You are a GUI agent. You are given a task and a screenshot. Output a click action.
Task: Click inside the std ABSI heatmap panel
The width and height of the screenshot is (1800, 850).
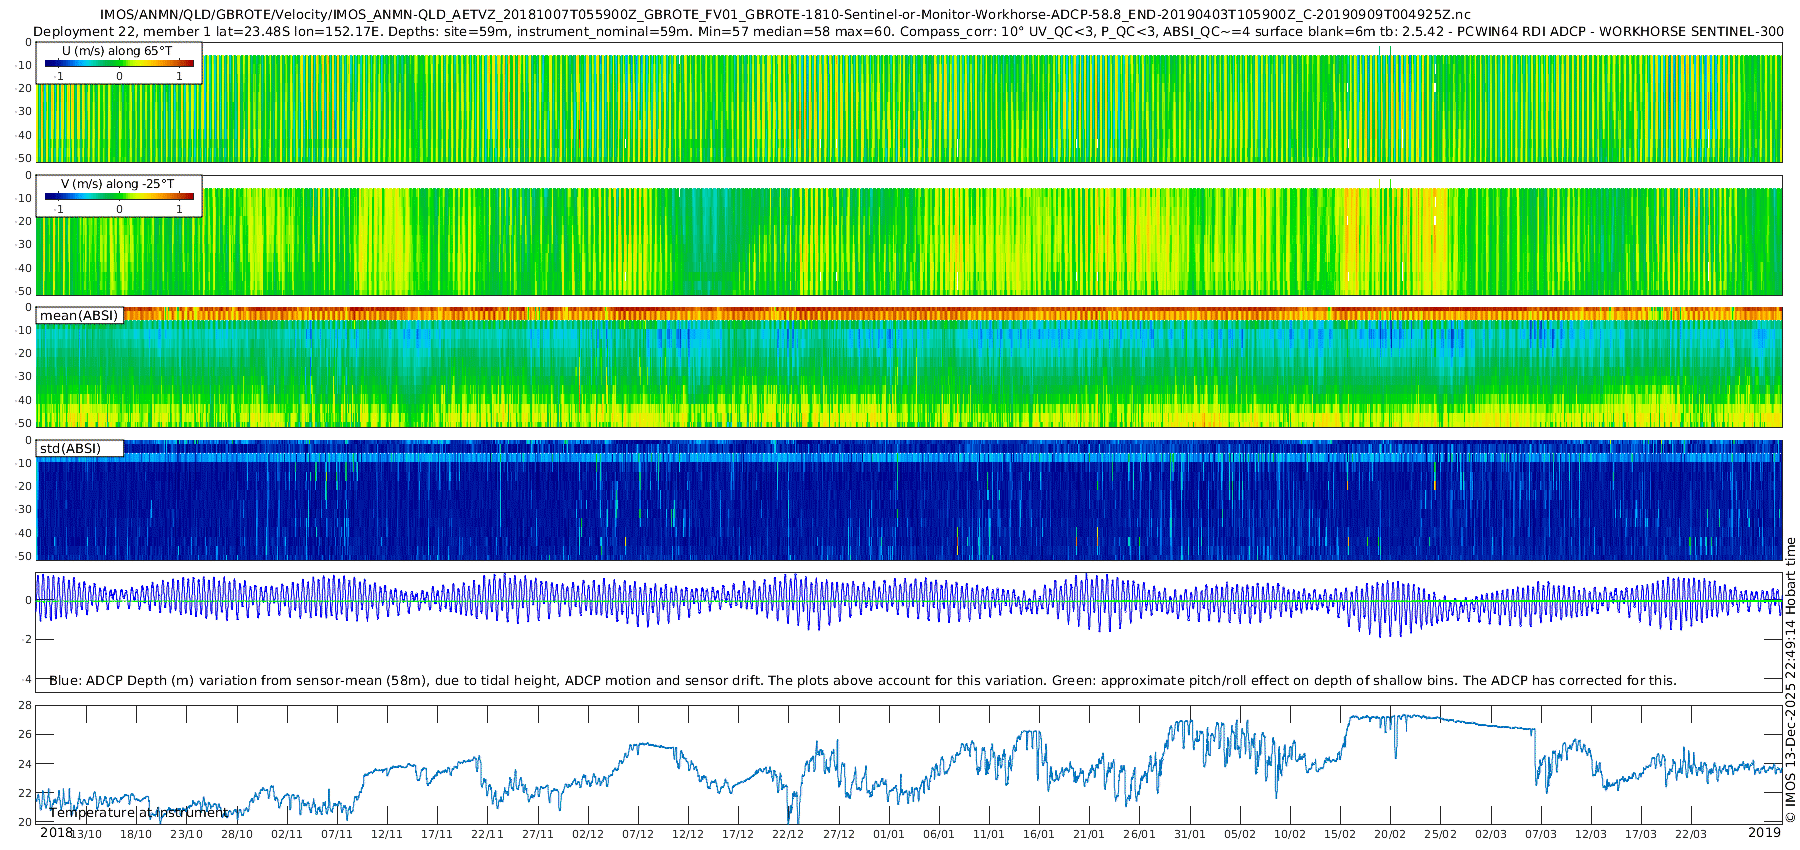pyautogui.click(x=908, y=500)
